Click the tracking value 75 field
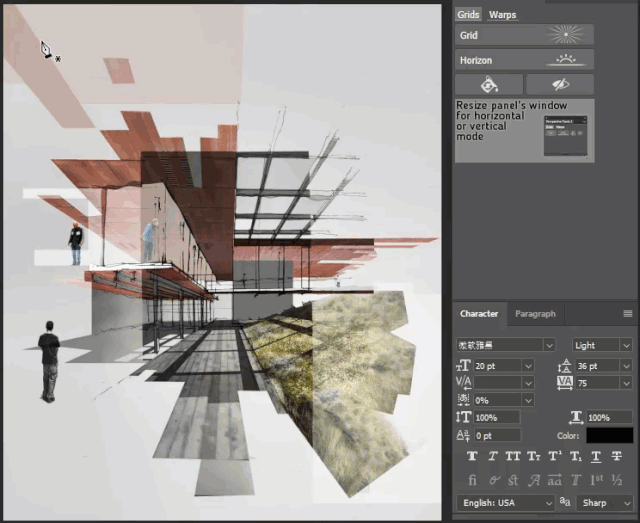Viewport: 640px width, 523px height. [x=598, y=383]
